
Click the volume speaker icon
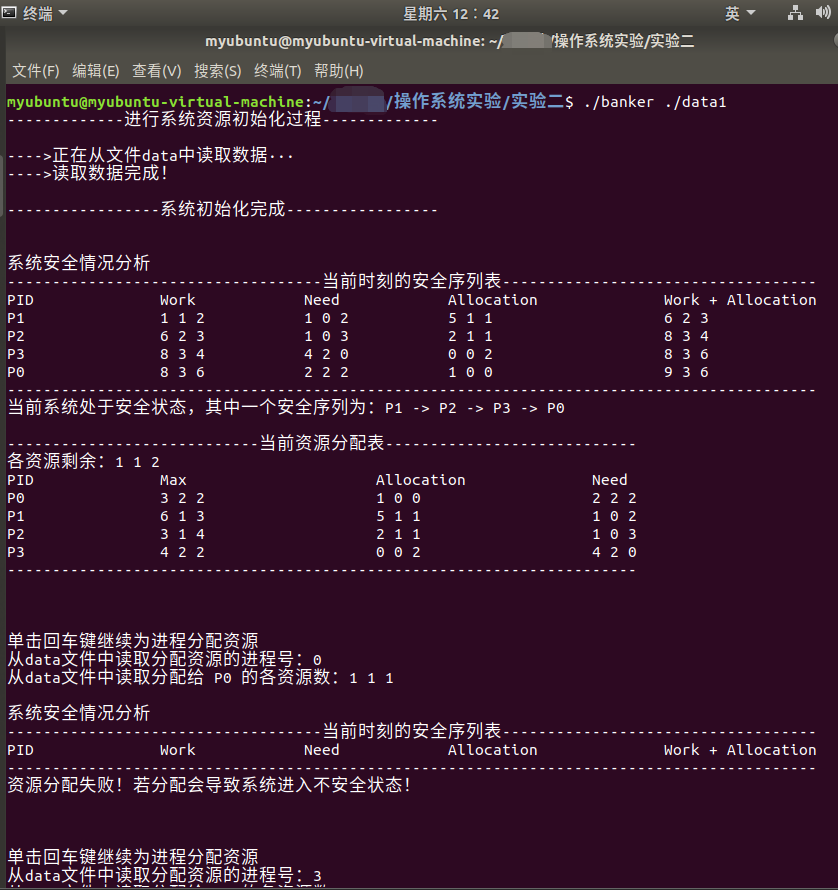click(823, 12)
